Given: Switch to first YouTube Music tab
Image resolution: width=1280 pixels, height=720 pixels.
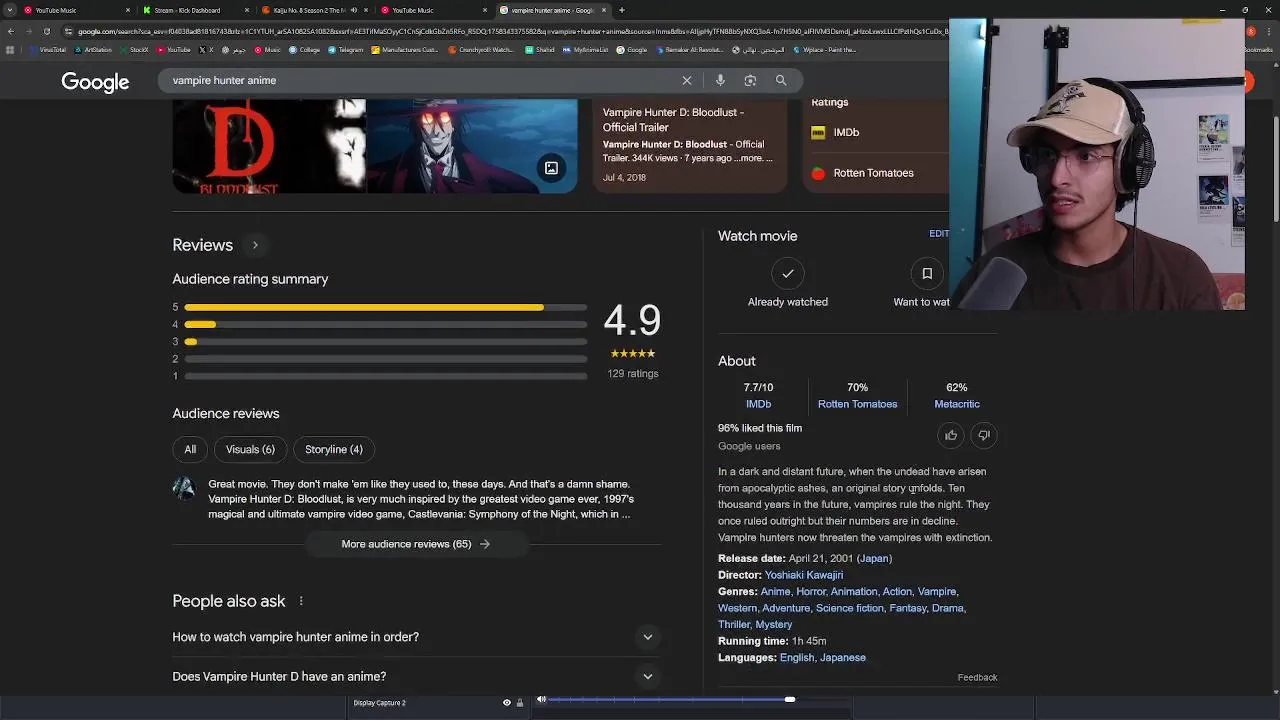Looking at the screenshot, I should point(76,10).
